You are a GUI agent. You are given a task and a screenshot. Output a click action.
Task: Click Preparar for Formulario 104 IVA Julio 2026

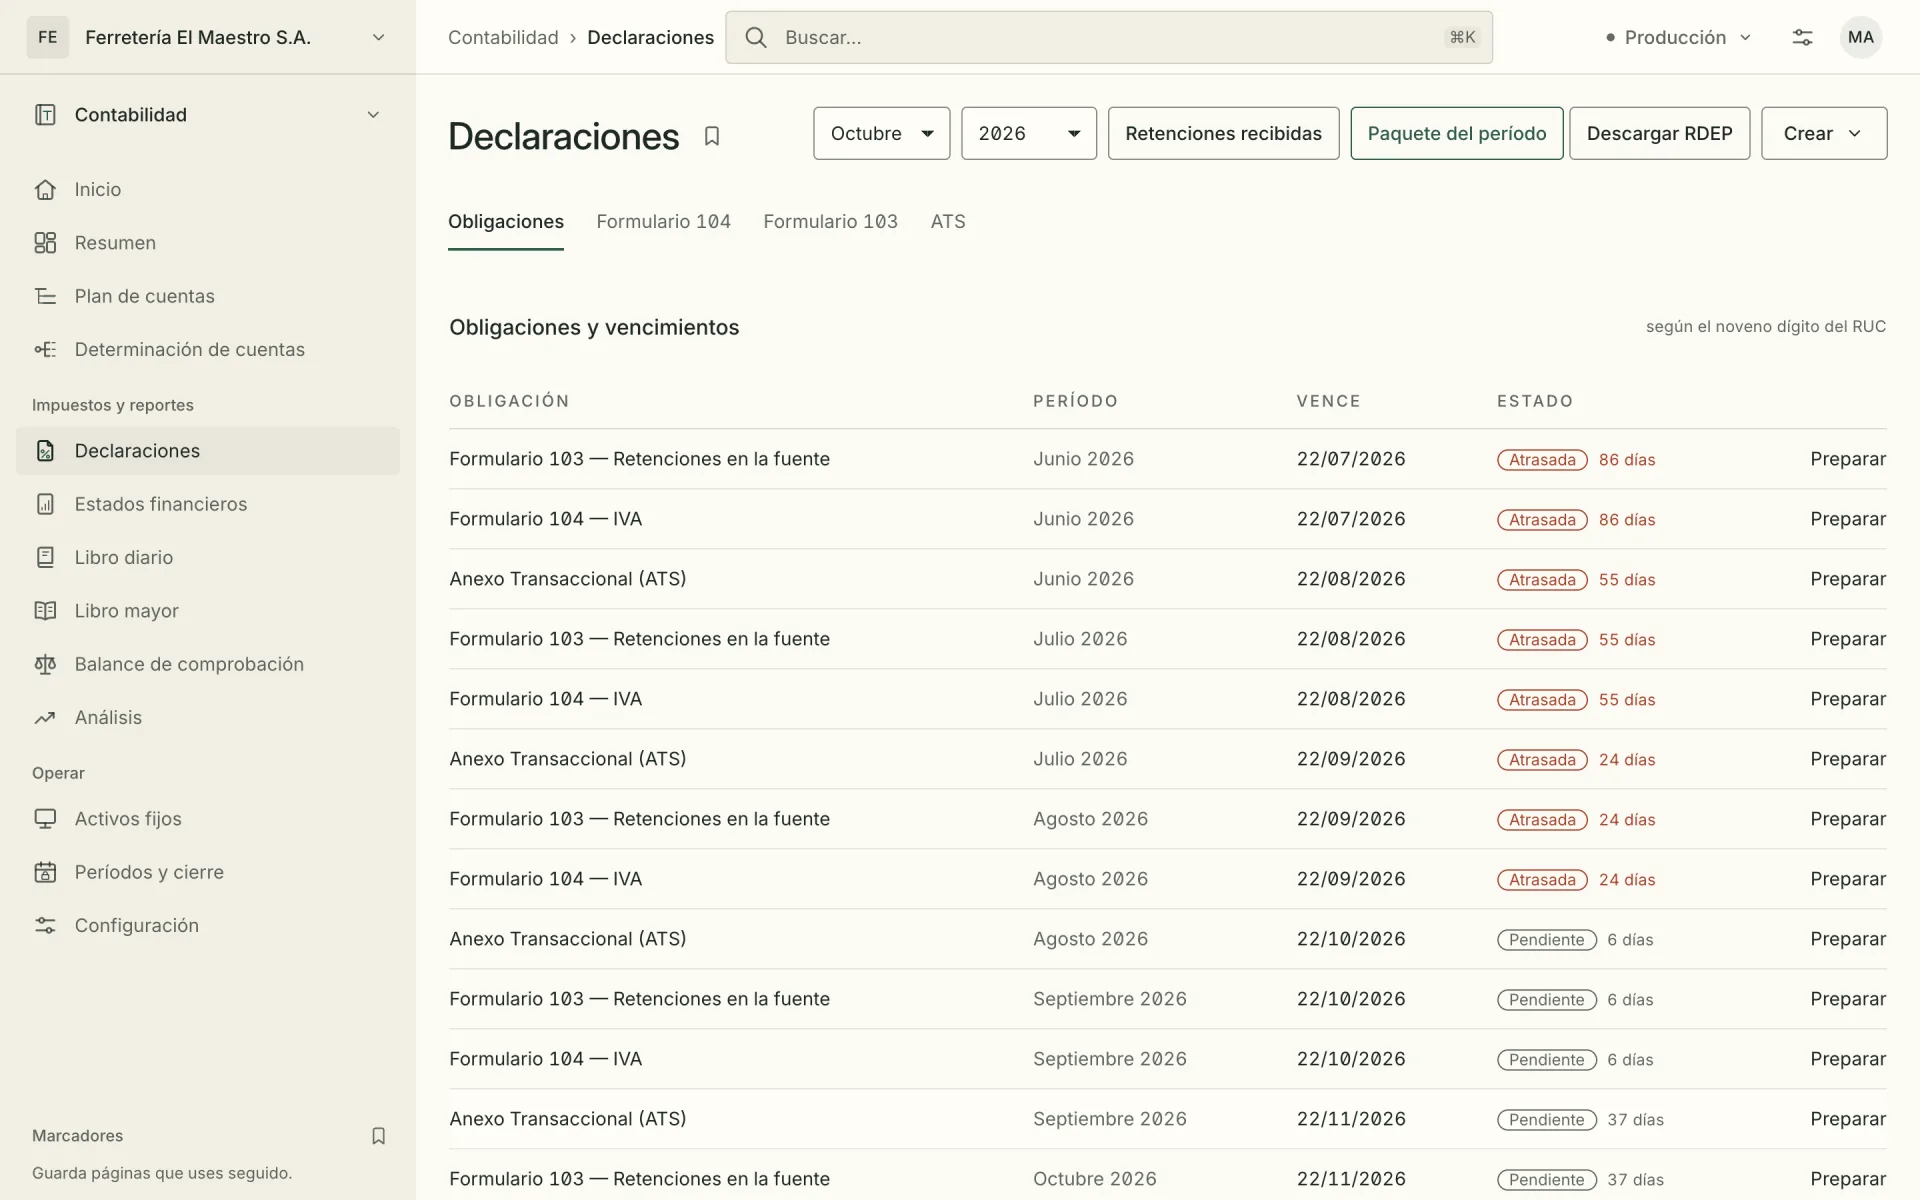point(1848,699)
